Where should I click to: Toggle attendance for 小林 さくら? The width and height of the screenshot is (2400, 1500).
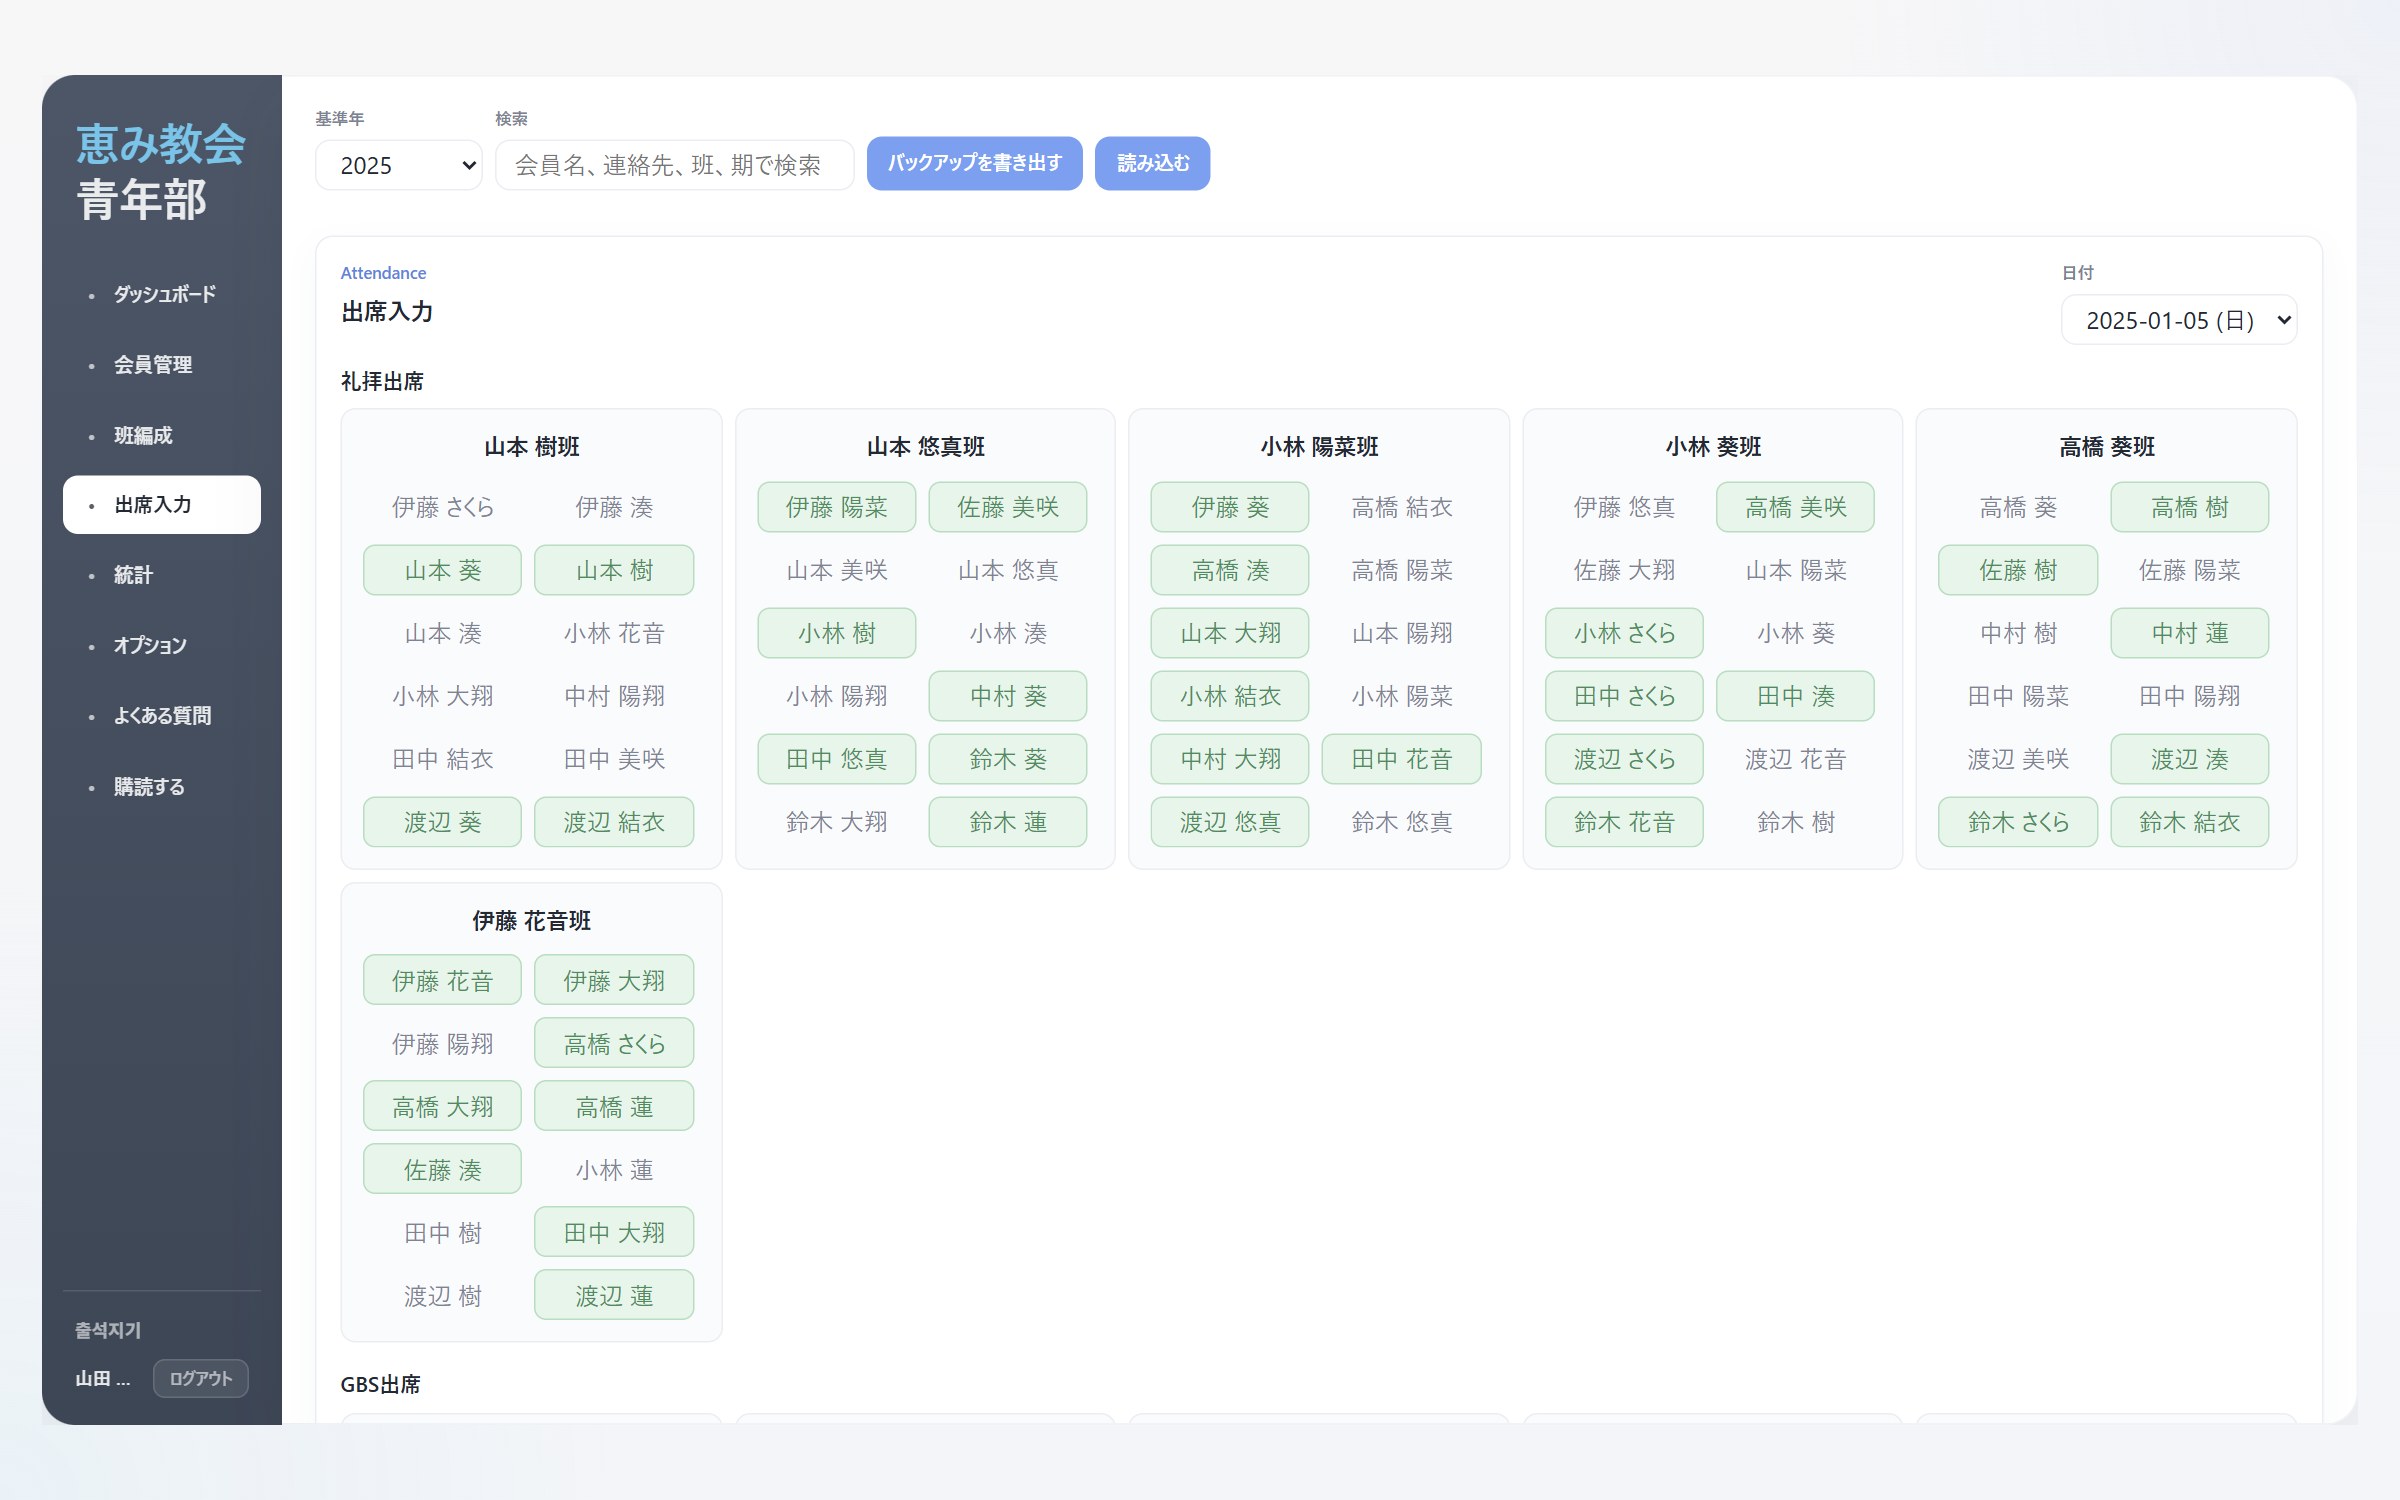1624,633
